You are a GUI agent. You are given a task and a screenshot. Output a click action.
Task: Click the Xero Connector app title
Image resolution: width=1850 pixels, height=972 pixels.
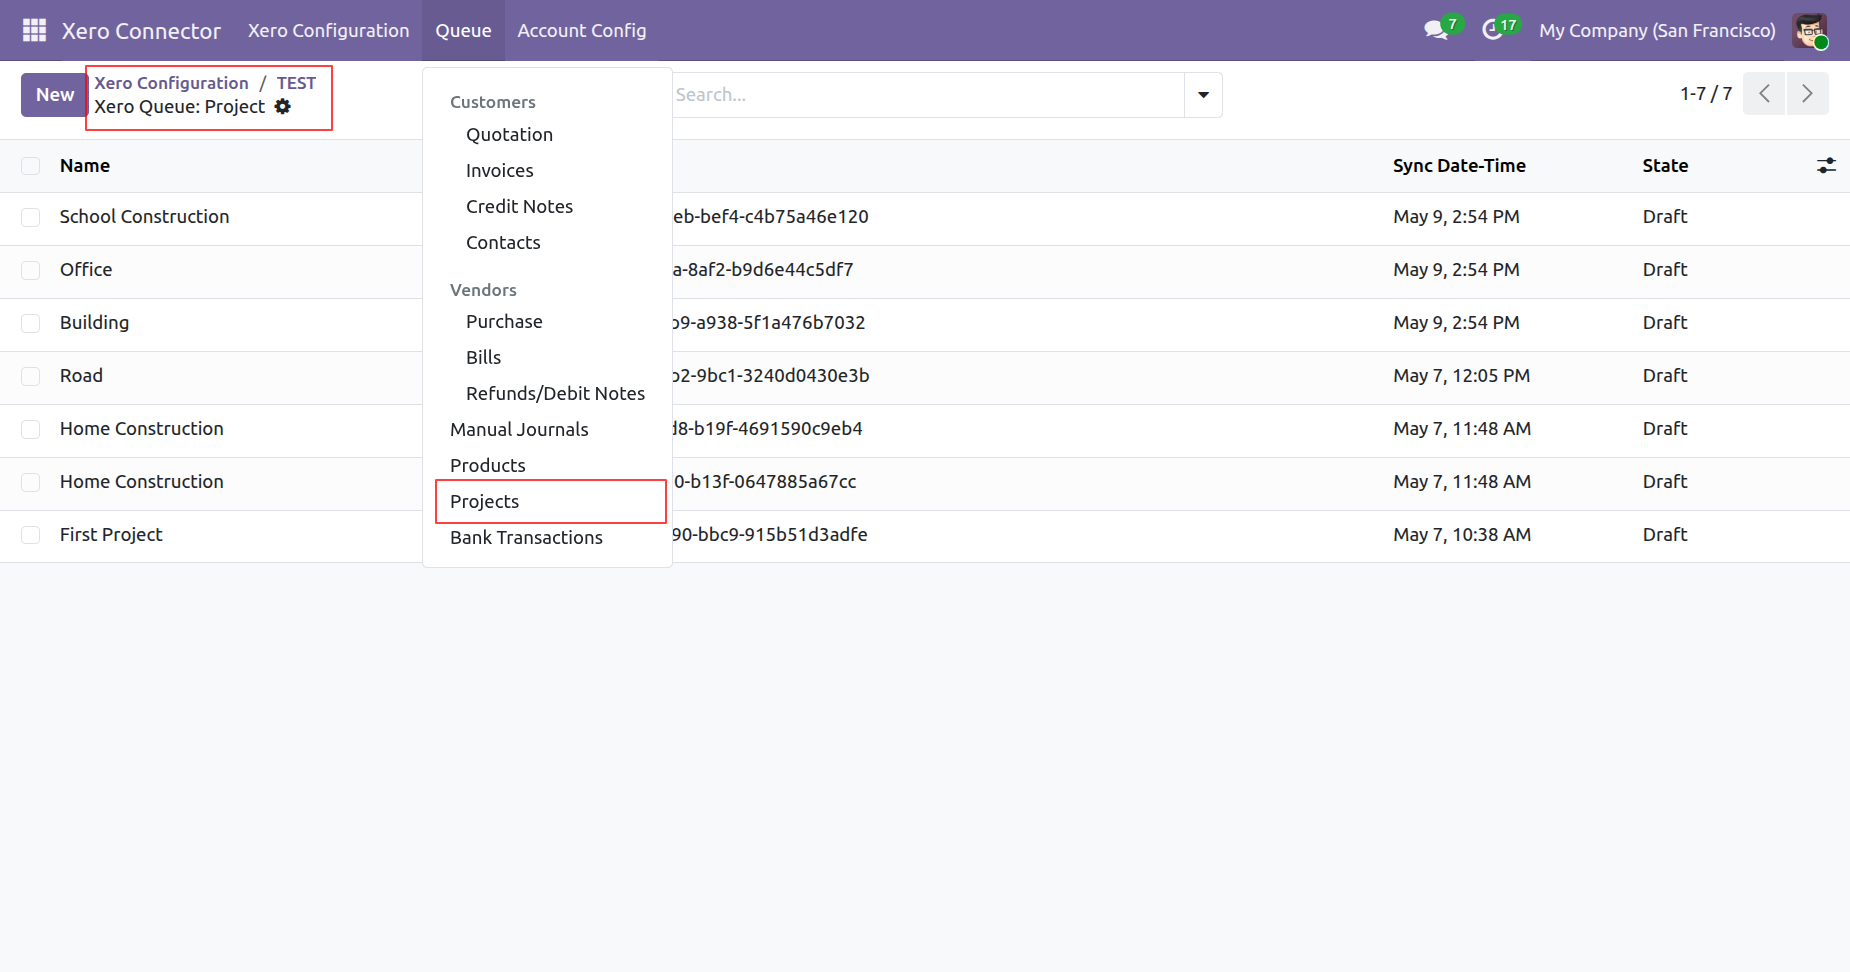tap(141, 30)
